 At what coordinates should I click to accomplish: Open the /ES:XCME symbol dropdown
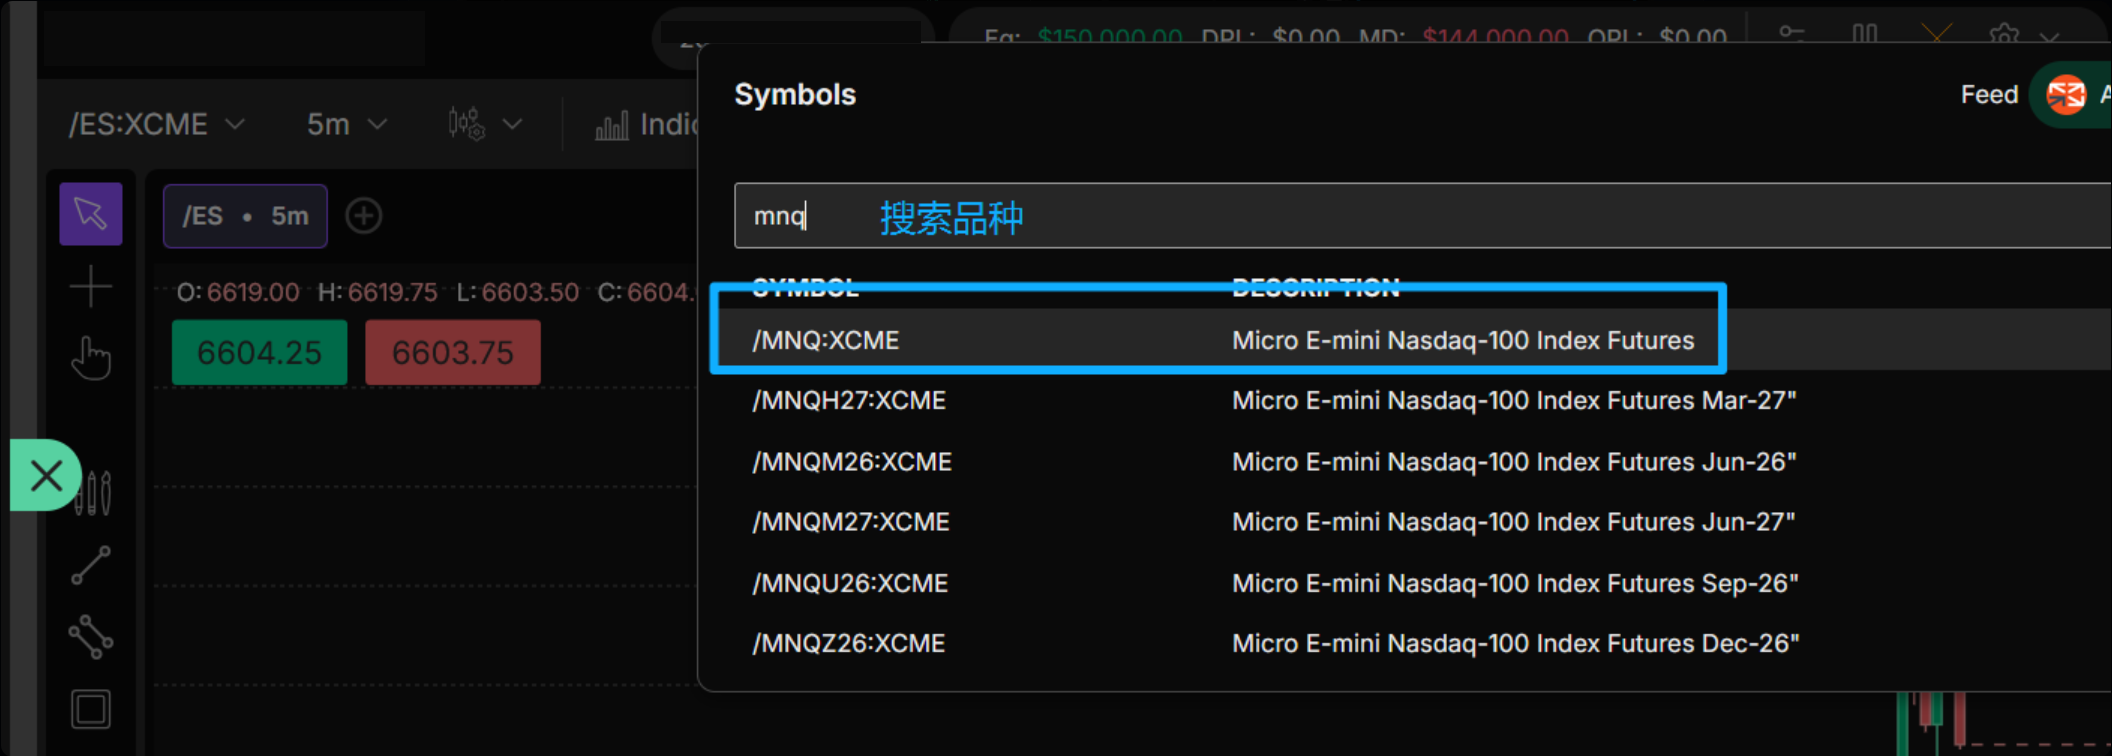(x=156, y=125)
